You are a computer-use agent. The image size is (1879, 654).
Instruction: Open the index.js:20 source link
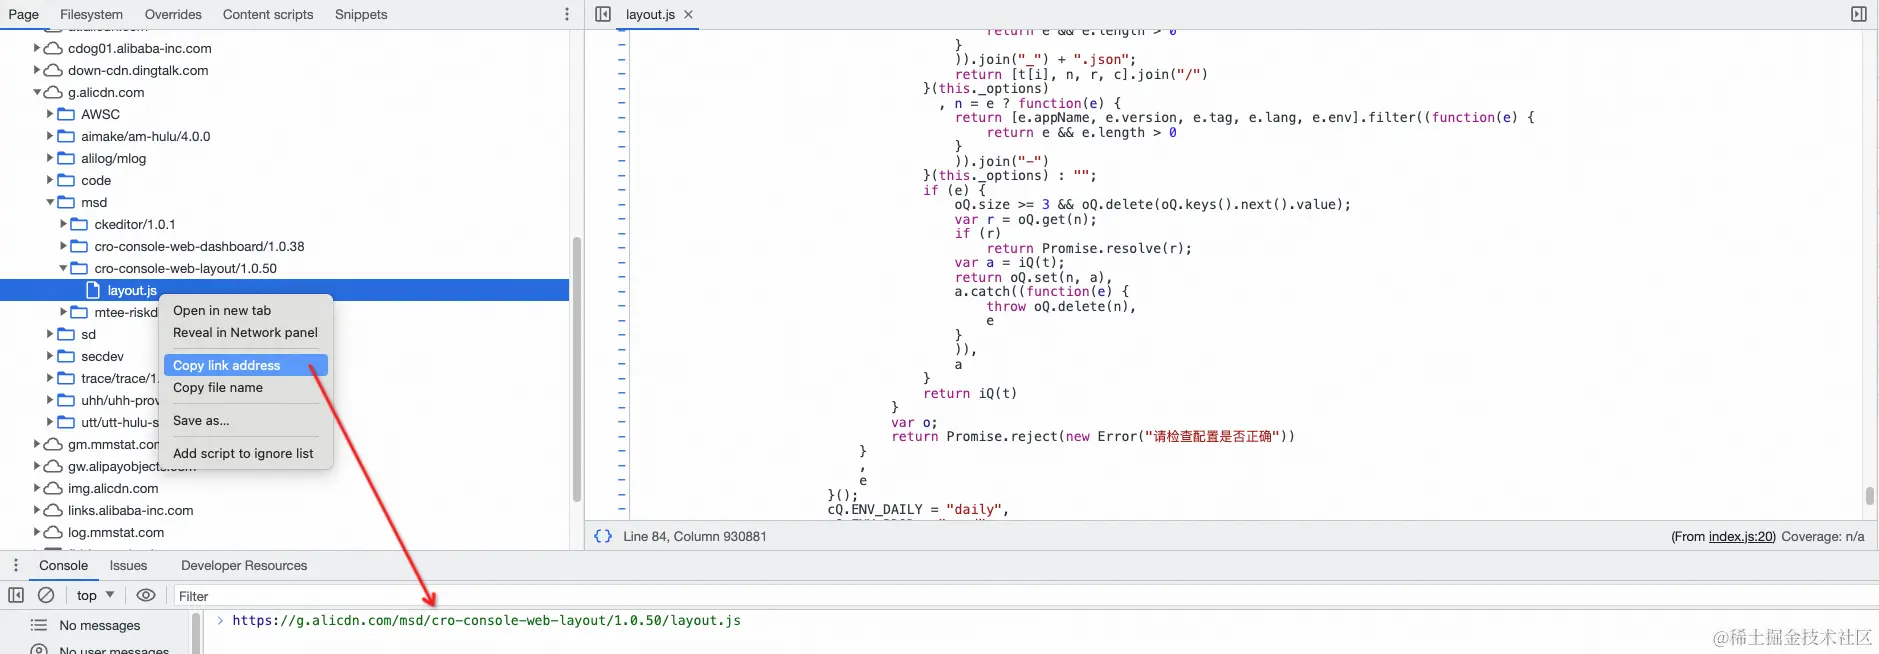1741,536
